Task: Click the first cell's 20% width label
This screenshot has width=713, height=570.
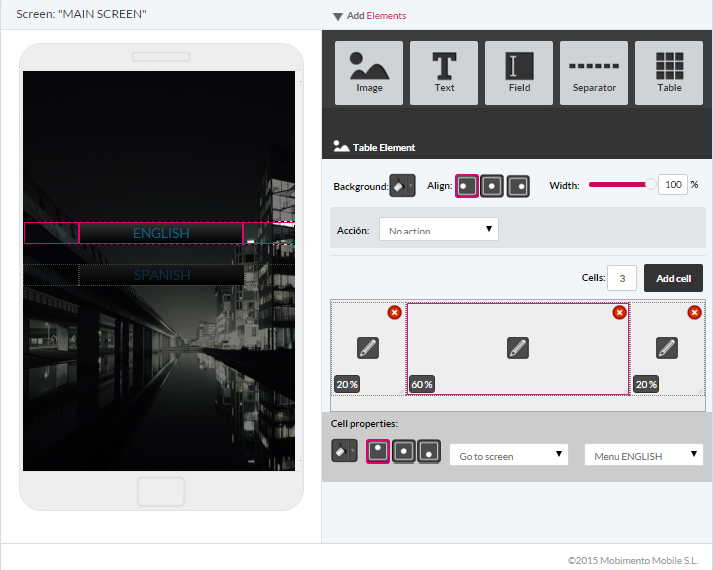Action: 347,385
